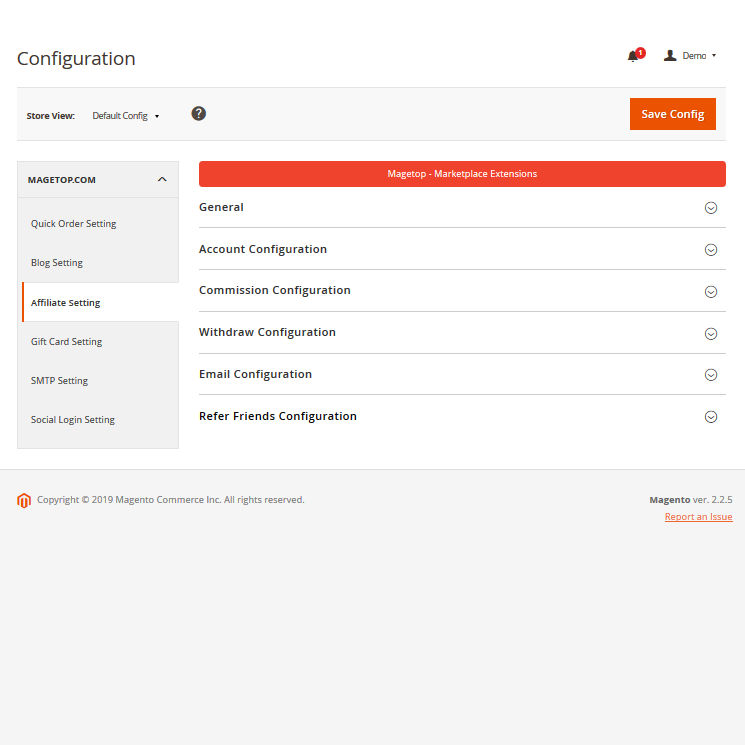Open the Demo user account menu
Image resolution: width=745 pixels, height=745 pixels.
692,56
